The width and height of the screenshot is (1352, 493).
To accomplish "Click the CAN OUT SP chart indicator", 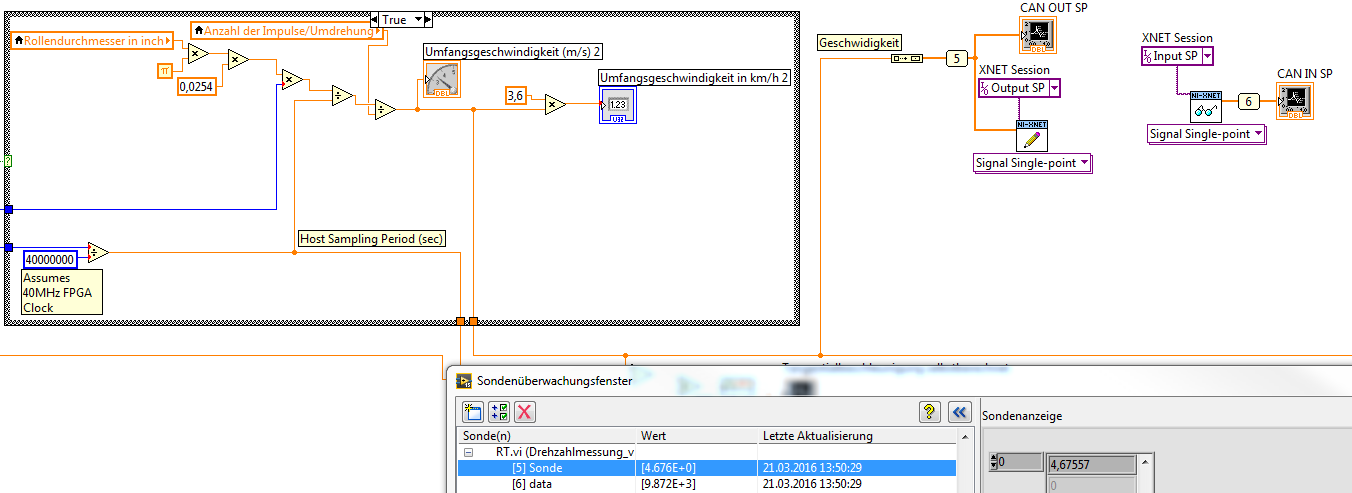I will [1038, 35].
